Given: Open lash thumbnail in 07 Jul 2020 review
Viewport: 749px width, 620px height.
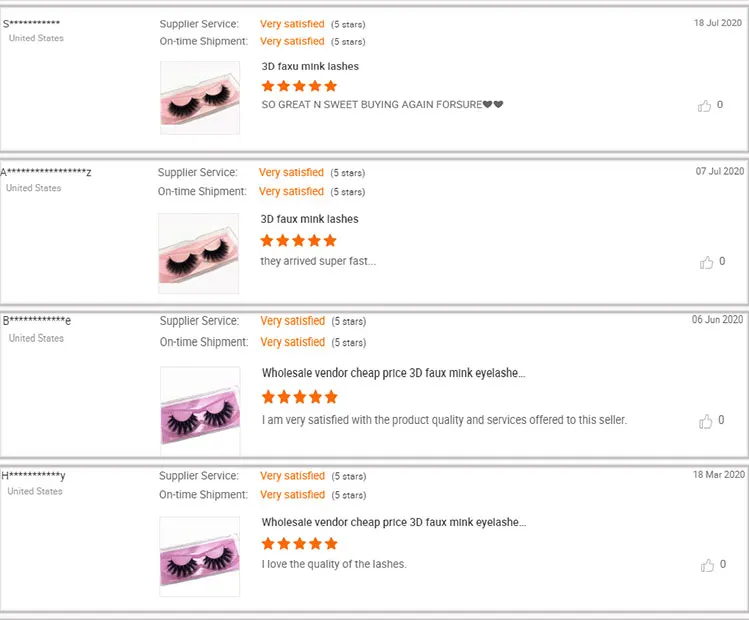Looking at the screenshot, I should pyautogui.click(x=198, y=253).
